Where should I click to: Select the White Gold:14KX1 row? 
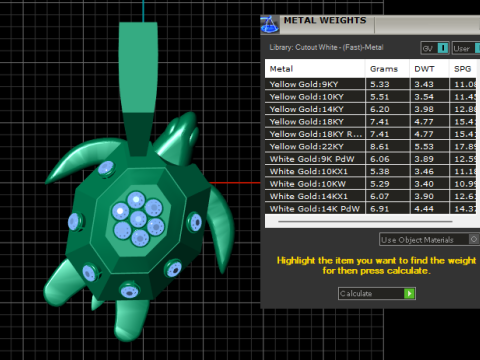[371, 196]
